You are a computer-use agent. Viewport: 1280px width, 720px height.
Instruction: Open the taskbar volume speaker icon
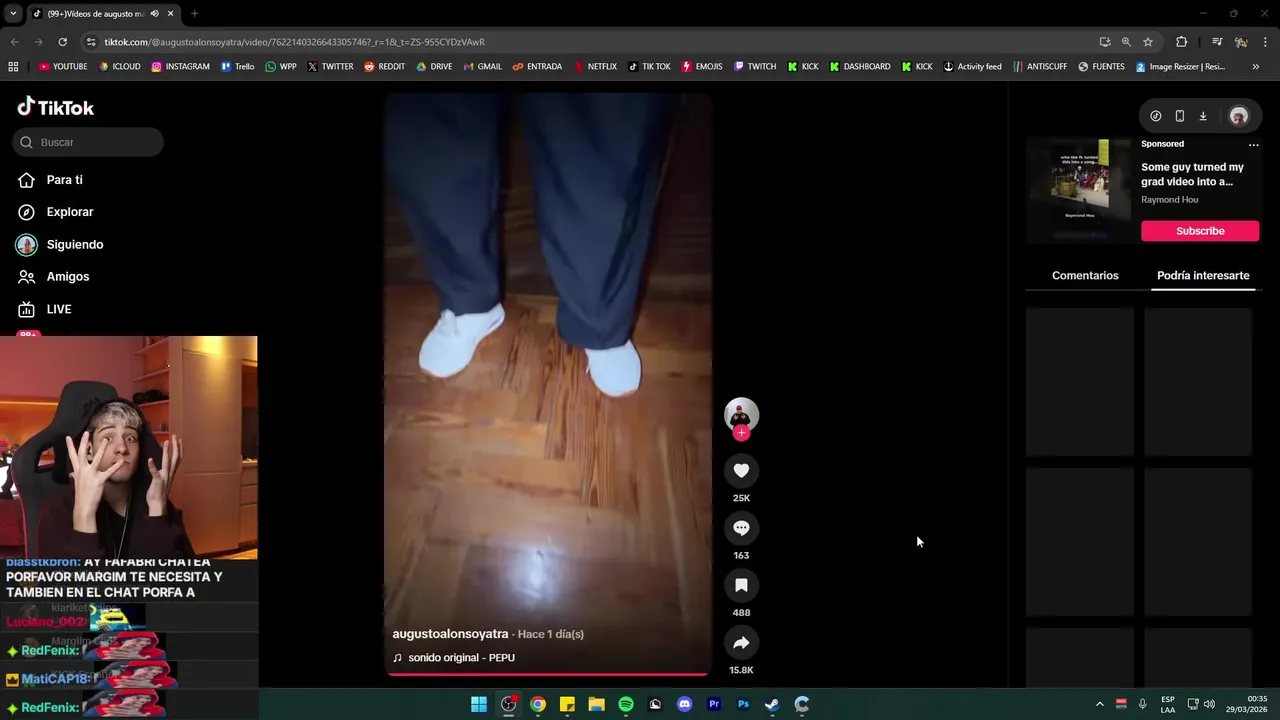click(x=1209, y=704)
